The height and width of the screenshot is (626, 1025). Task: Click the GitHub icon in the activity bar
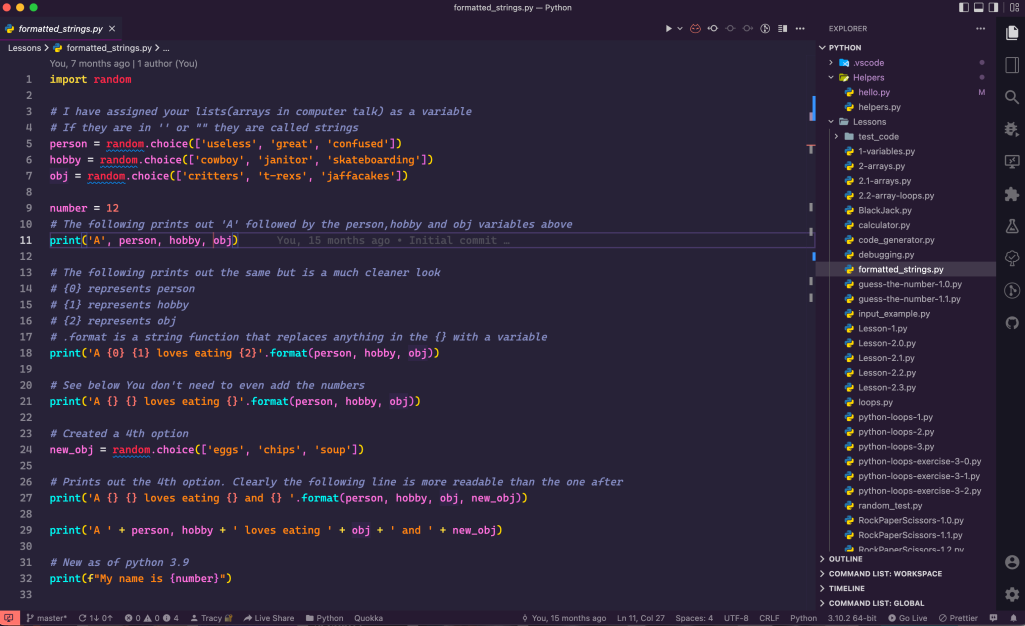[1012, 322]
